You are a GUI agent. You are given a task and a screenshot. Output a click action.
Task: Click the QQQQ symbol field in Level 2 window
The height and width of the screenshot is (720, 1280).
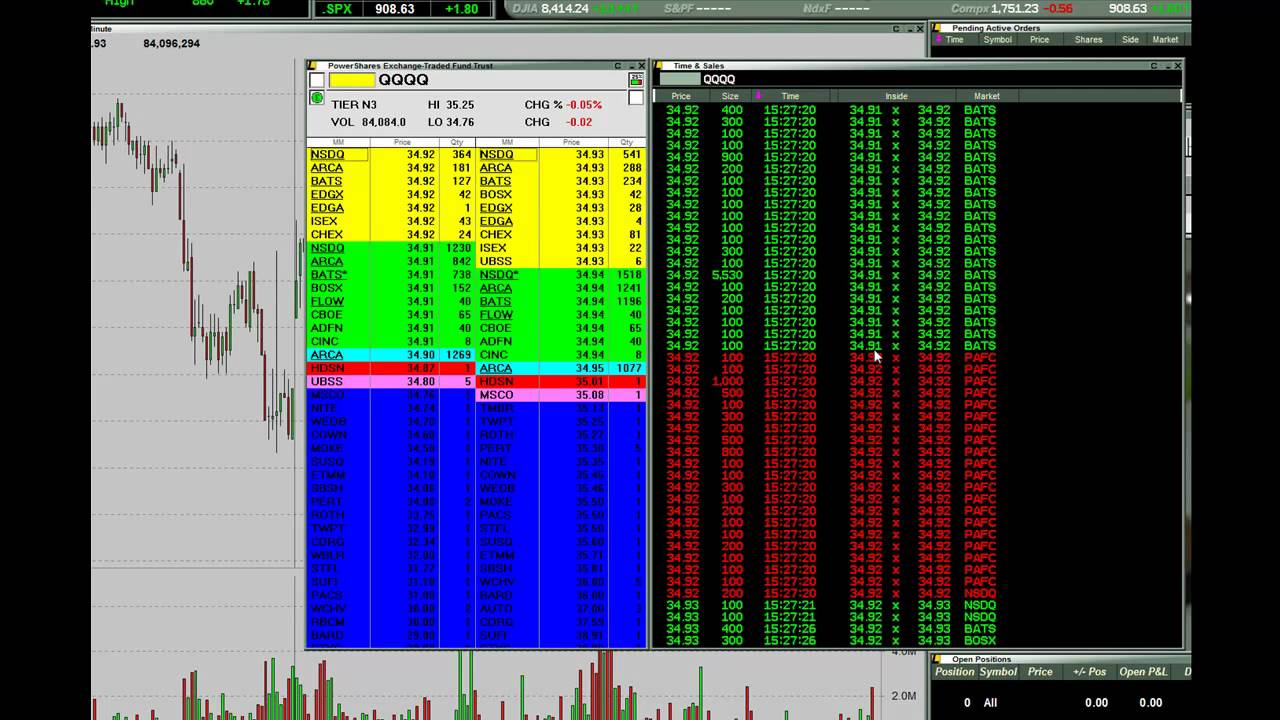[403, 80]
